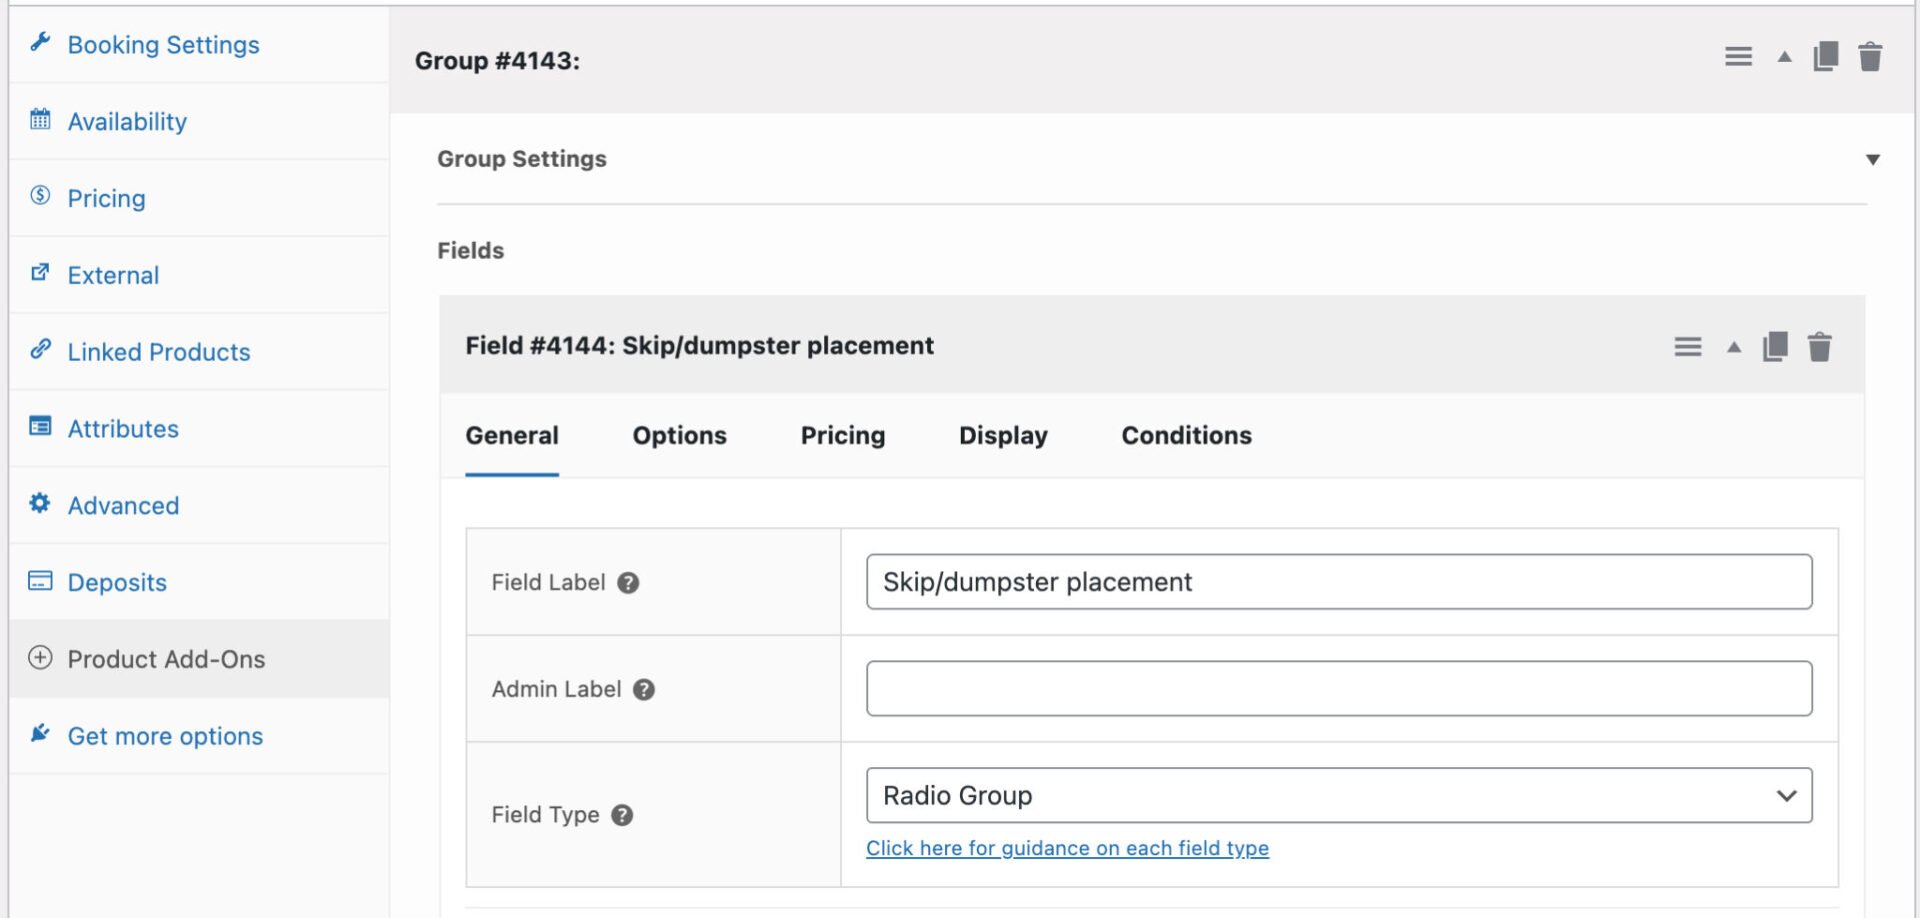Collapse Field #4144 with the up arrow
This screenshot has width=1920, height=918.
coord(1732,347)
